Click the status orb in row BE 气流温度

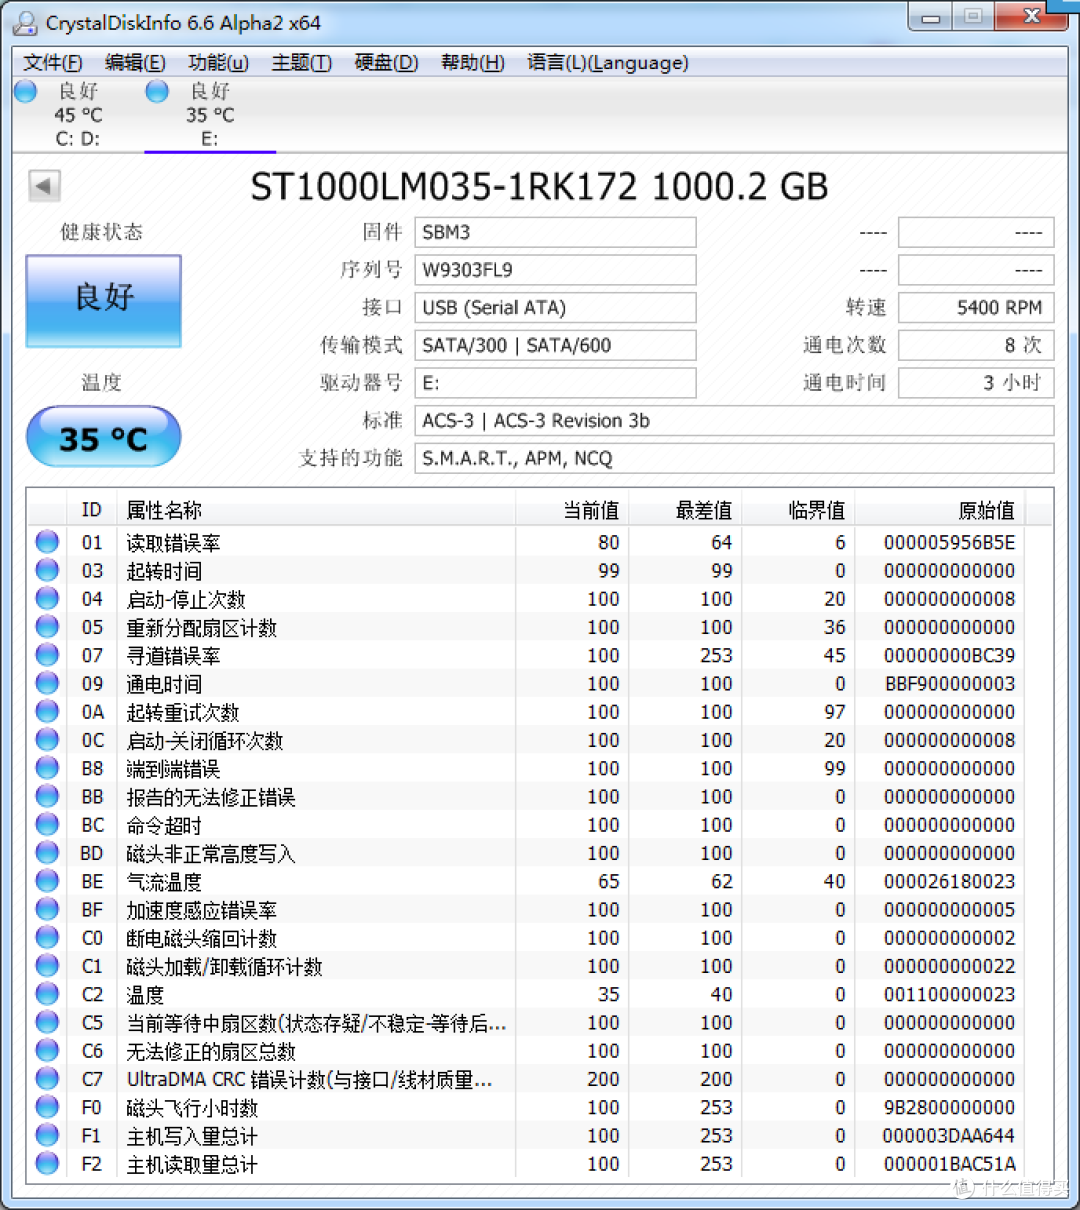tap(47, 881)
